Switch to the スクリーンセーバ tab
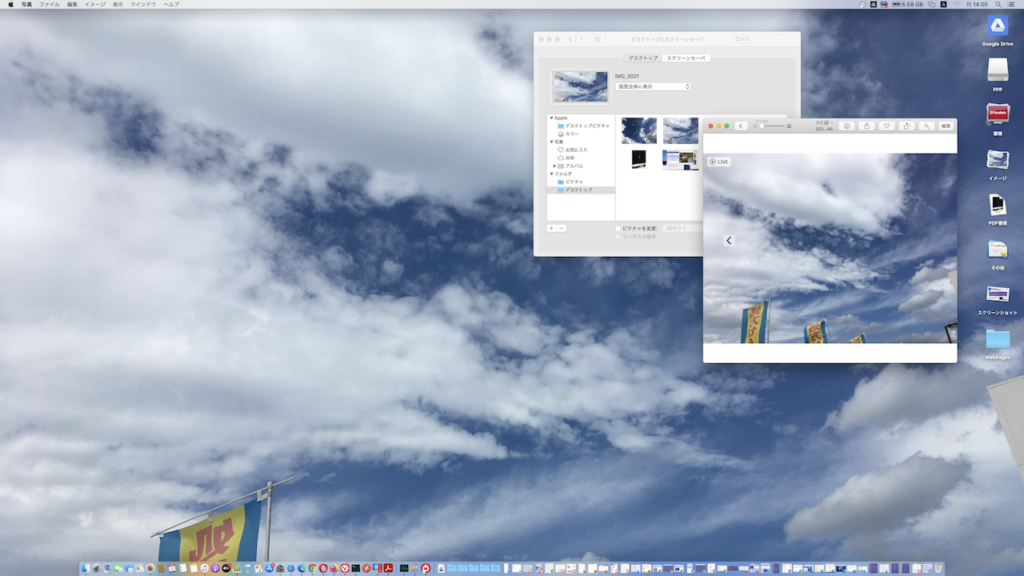The image size is (1024, 576). pos(686,58)
